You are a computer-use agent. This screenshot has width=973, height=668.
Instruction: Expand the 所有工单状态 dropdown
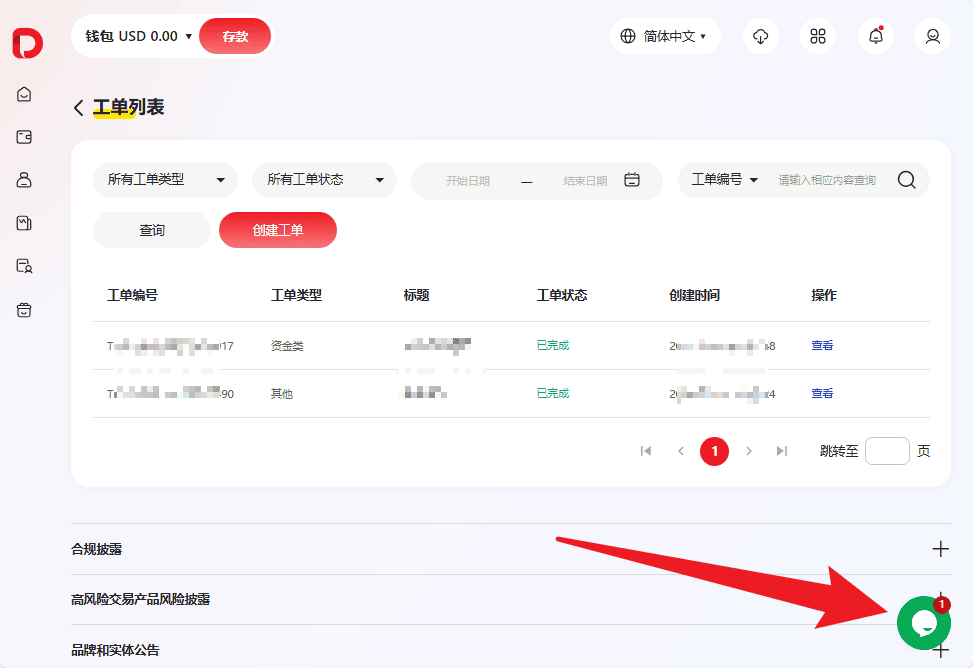324,180
